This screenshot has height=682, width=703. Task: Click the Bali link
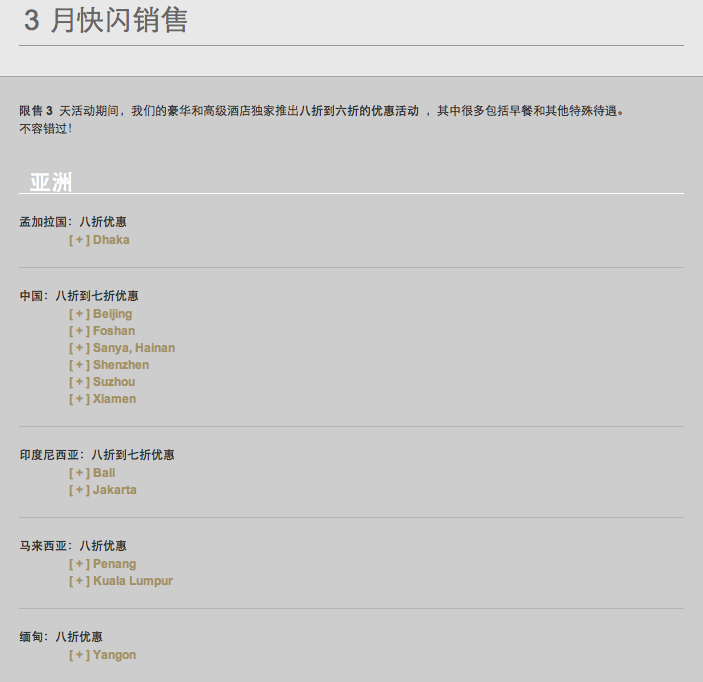click(x=104, y=473)
